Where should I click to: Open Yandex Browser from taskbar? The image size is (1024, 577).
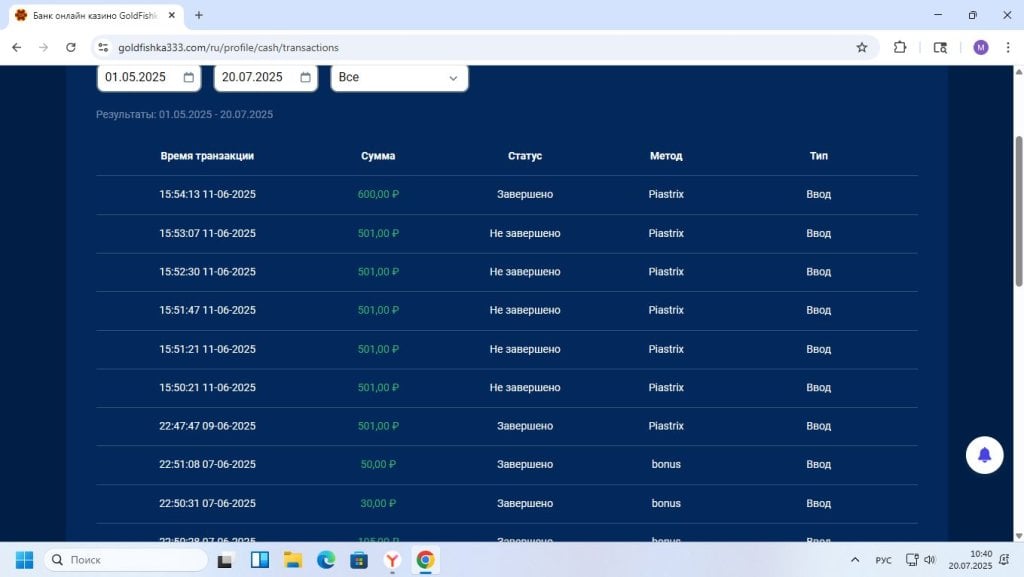pos(392,559)
